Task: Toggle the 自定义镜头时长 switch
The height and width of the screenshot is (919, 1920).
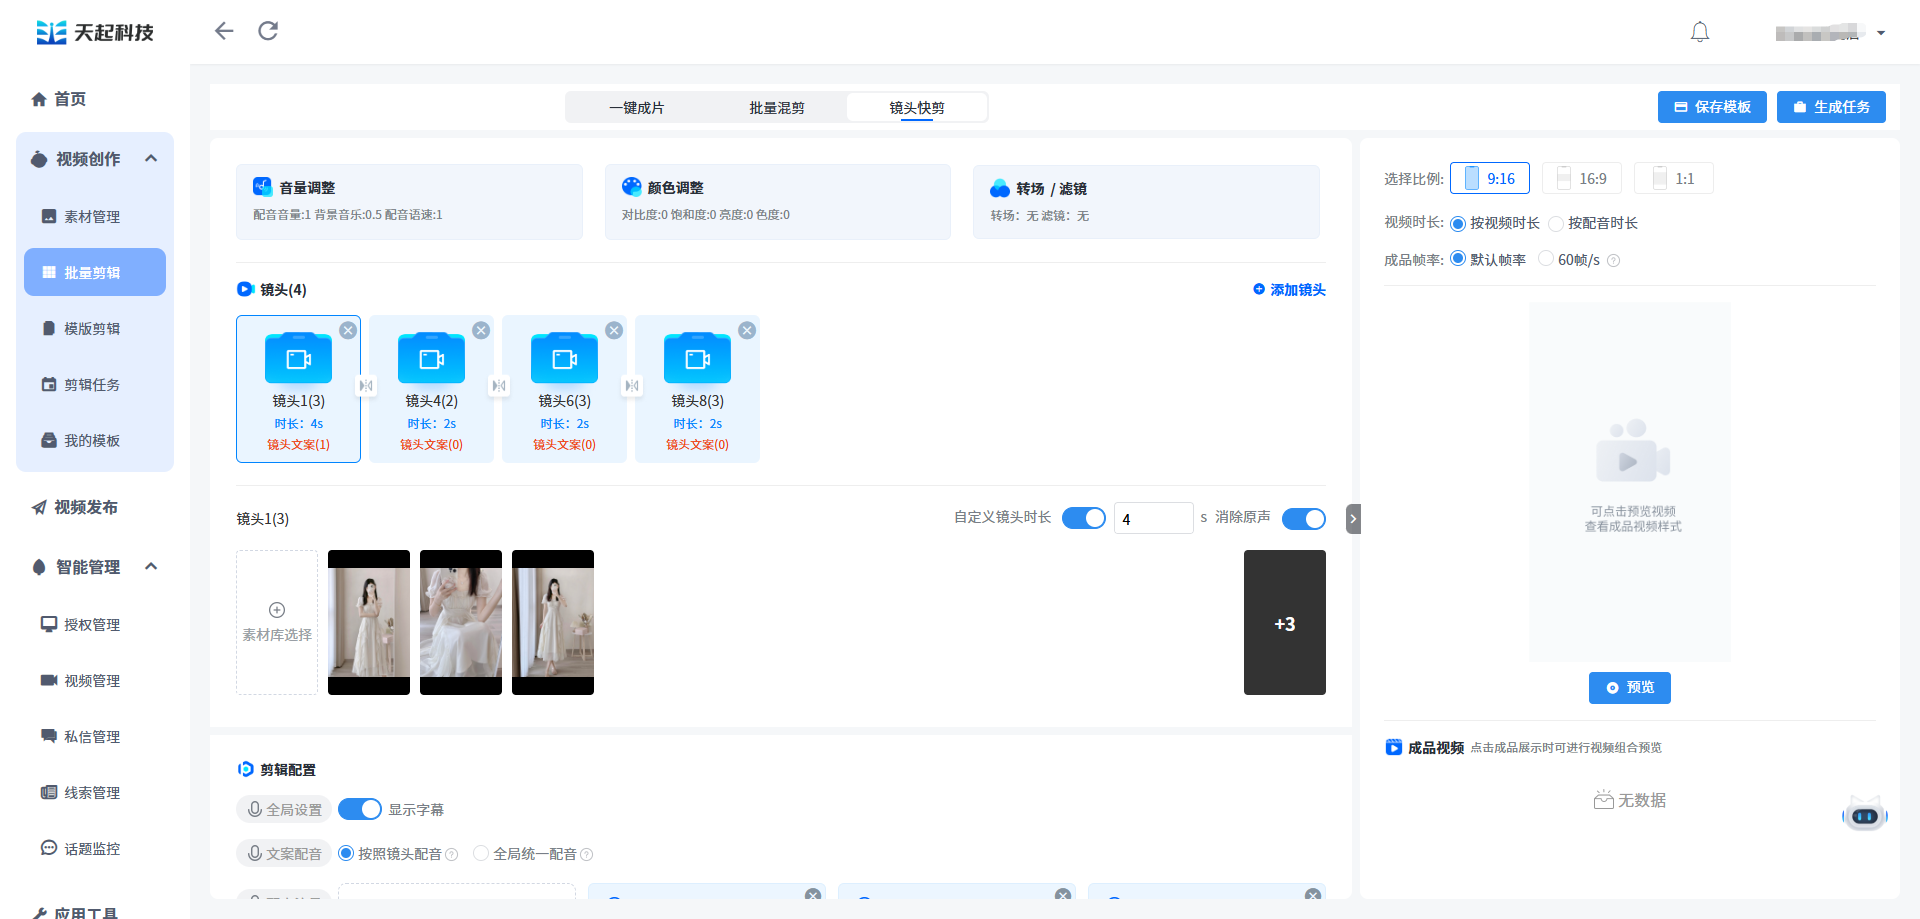Action: tap(1083, 518)
